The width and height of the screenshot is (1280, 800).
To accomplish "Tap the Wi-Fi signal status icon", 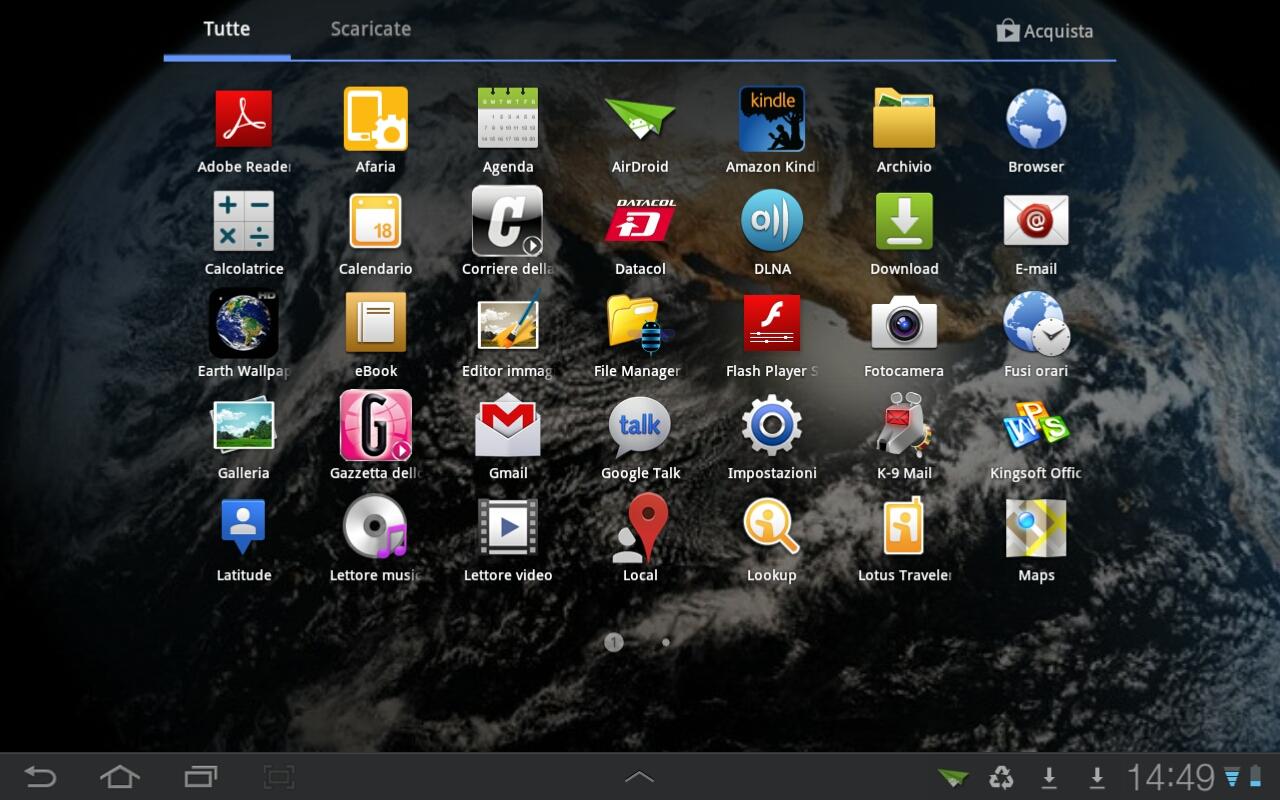I will [1232, 777].
